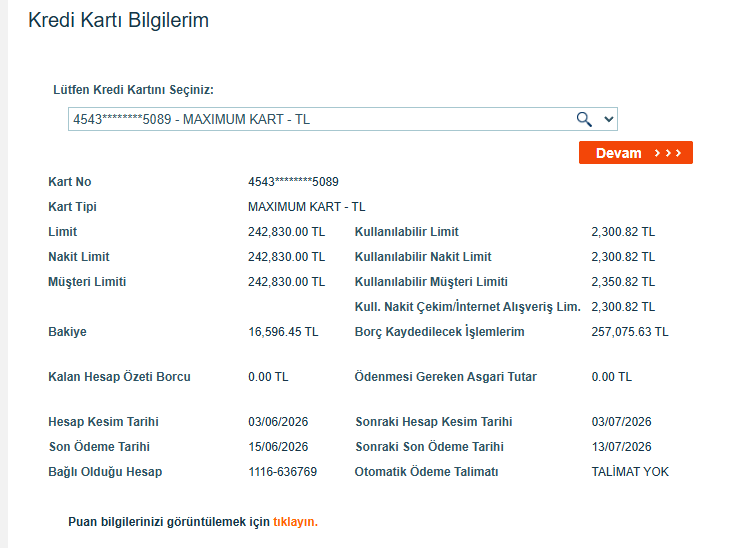This screenshot has width=742, height=548.
Task: Click Sonraki Son Ödeme Tarihi date 13/07/2026
Action: pyautogui.click(x=621, y=447)
